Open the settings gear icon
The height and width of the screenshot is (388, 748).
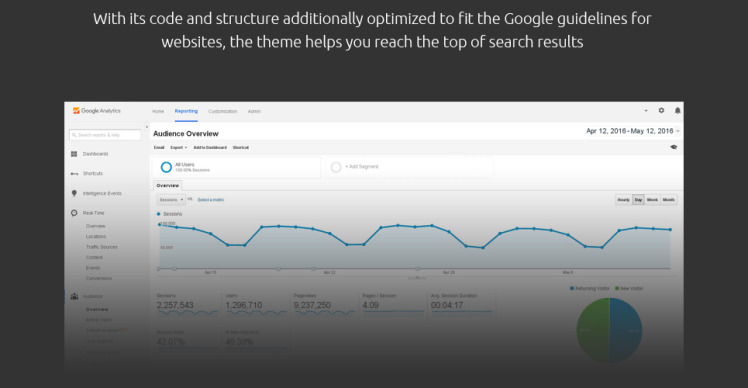tap(661, 110)
